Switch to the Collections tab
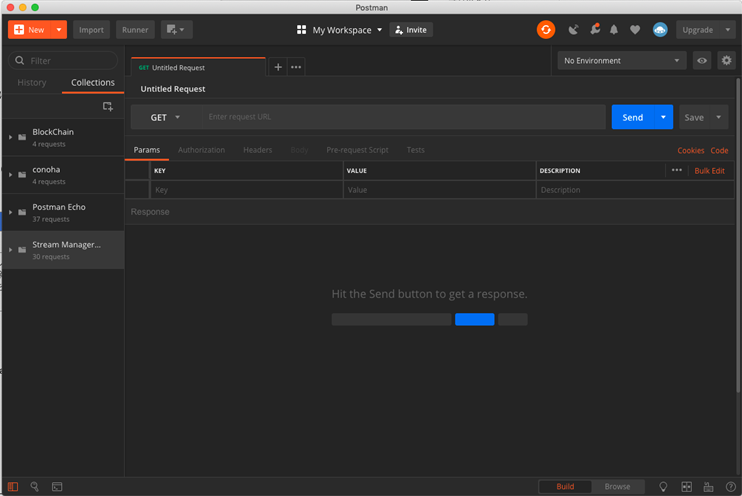Screen dimensions: 742x496 click(93, 82)
